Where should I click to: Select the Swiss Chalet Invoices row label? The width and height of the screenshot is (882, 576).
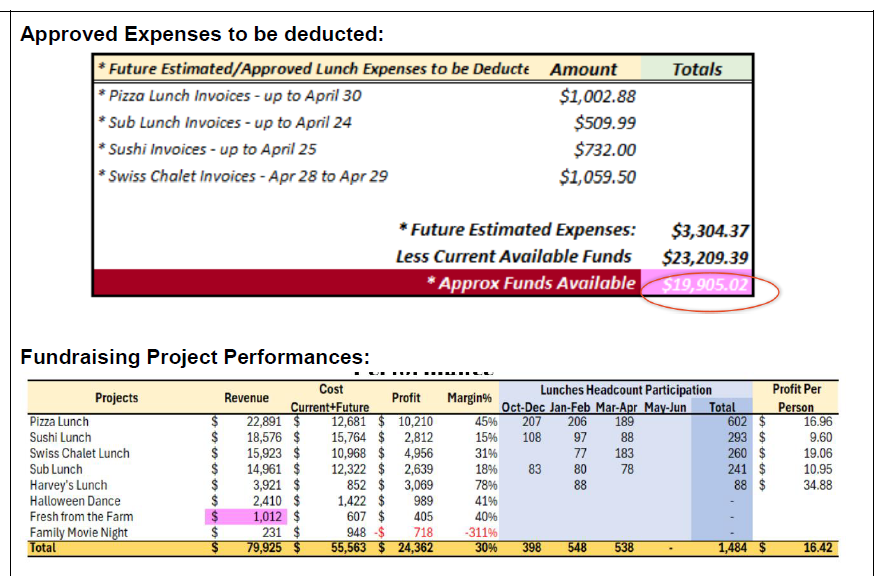243,177
